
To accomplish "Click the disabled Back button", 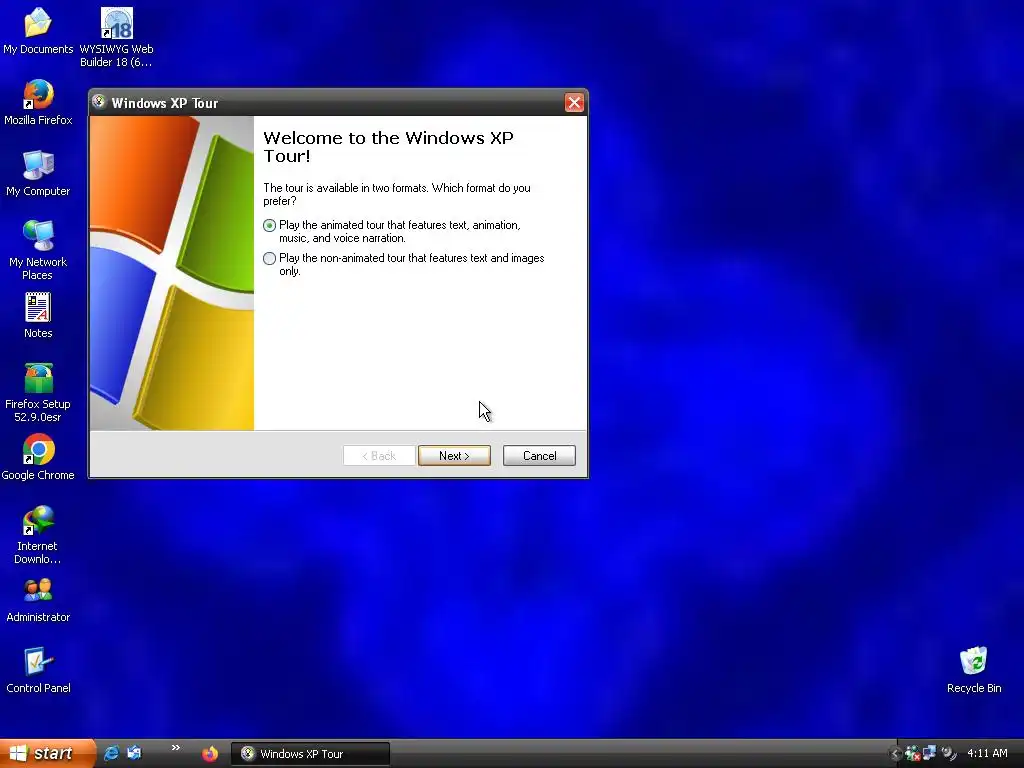I will click(379, 456).
